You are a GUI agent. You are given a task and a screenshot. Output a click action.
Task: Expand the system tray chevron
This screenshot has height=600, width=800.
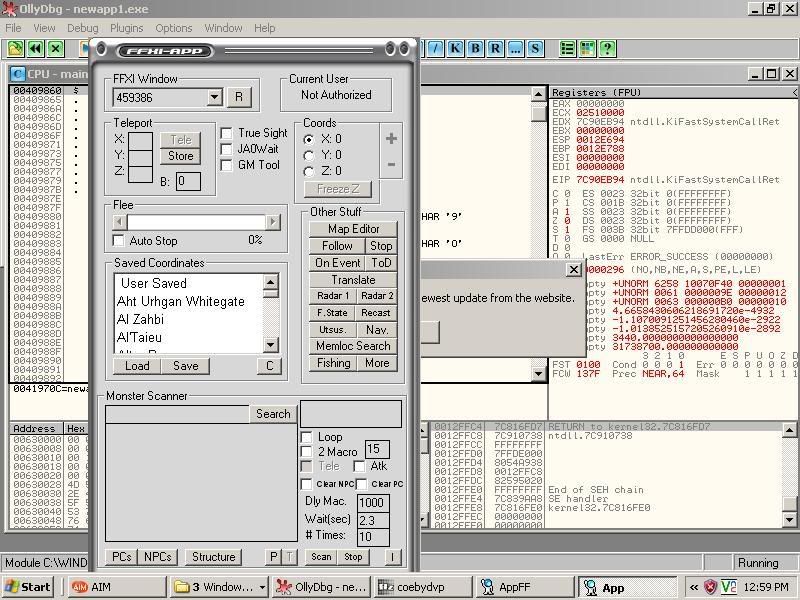click(x=693, y=587)
